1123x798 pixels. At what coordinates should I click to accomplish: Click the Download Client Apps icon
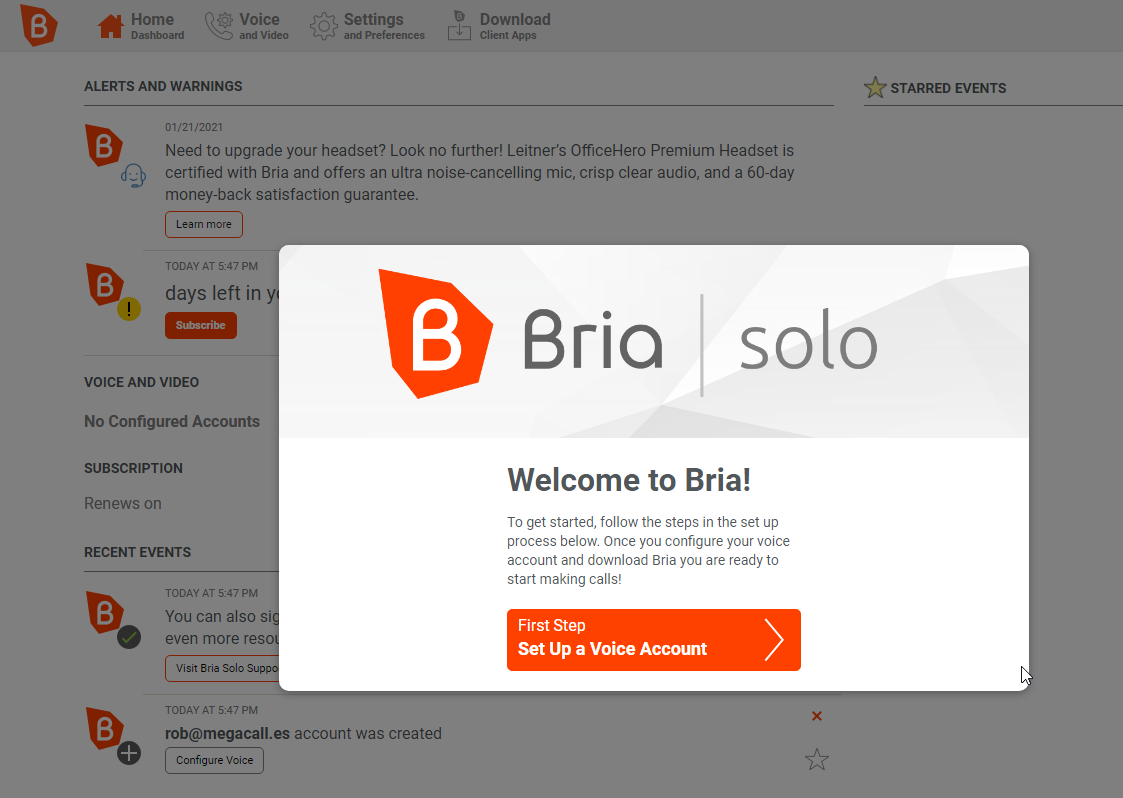pos(459,26)
